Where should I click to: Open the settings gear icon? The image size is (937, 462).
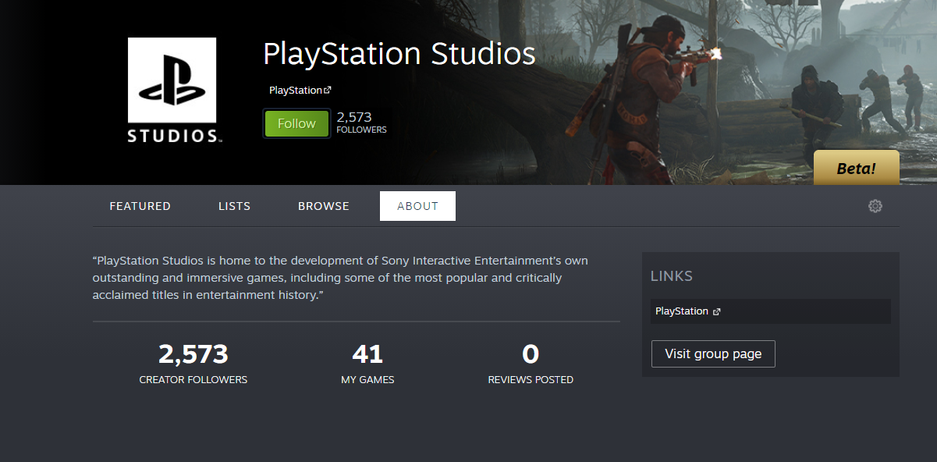[875, 206]
